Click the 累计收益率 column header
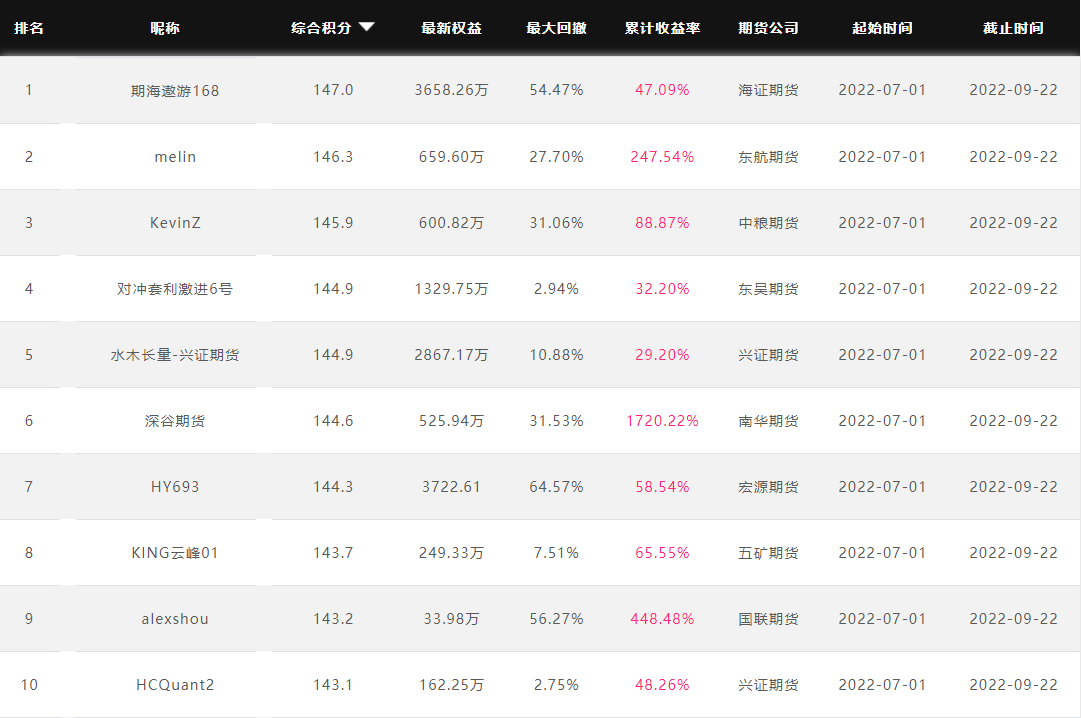This screenshot has height=718, width=1081. click(x=663, y=28)
